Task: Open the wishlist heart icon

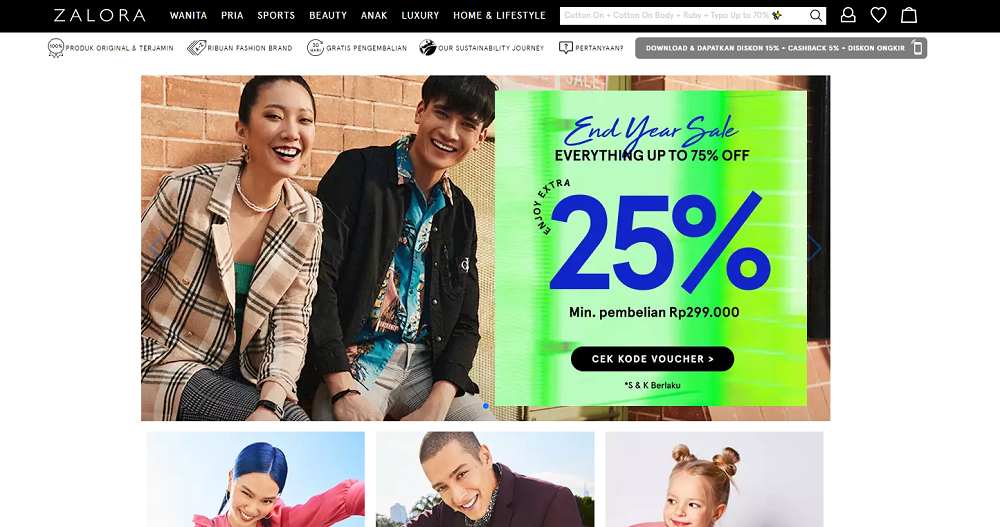Action: [878, 15]
